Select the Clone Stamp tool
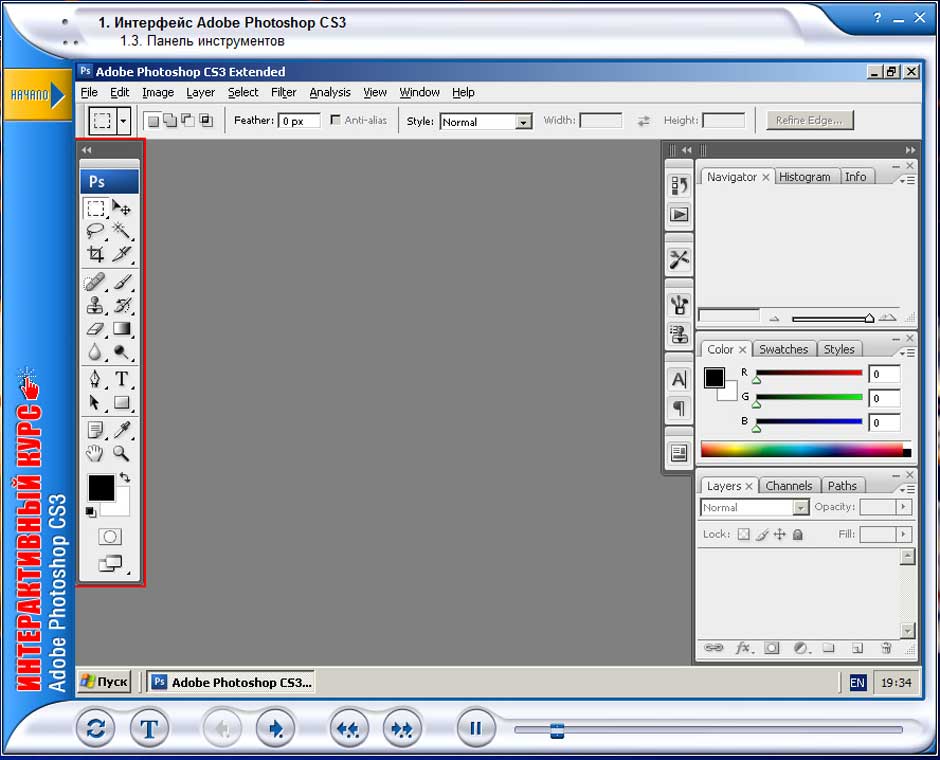Screen dimensions: 940x760 pyautogui.click(x=96, y=306)
